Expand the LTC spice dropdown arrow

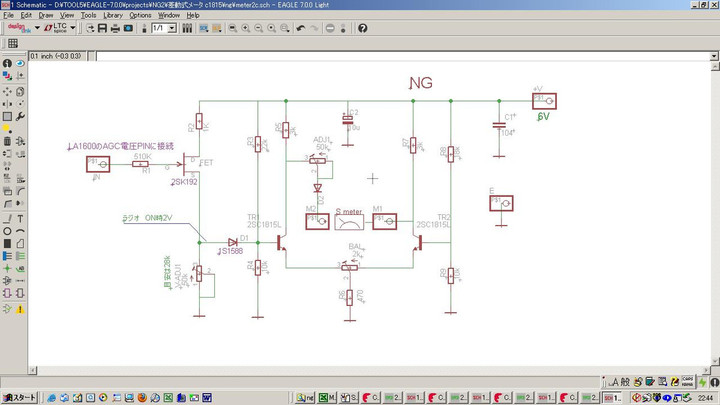coord(75,28)
